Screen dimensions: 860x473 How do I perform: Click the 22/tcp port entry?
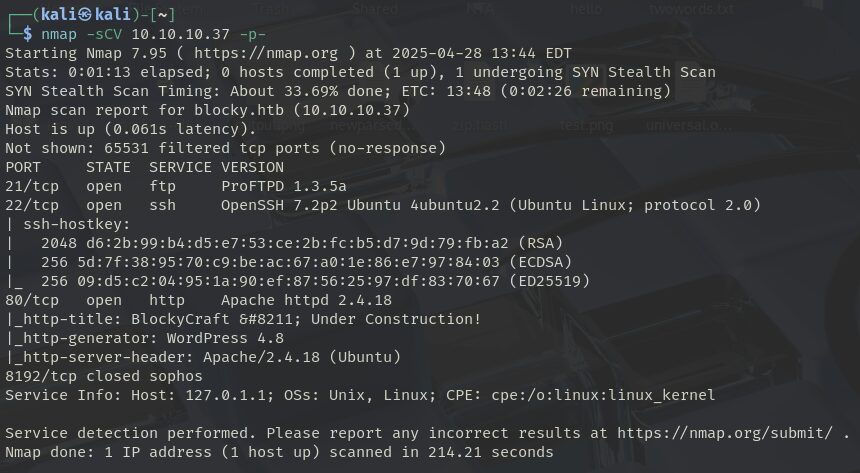32,205
